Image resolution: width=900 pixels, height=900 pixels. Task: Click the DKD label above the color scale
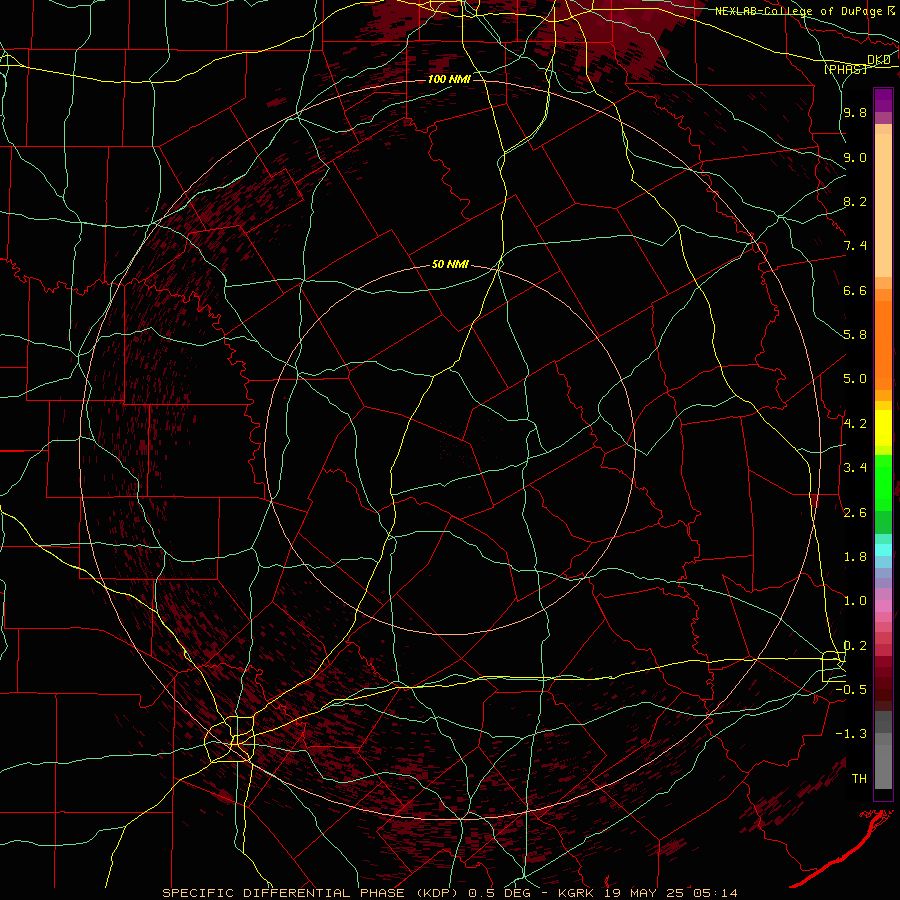click(879, 60)
